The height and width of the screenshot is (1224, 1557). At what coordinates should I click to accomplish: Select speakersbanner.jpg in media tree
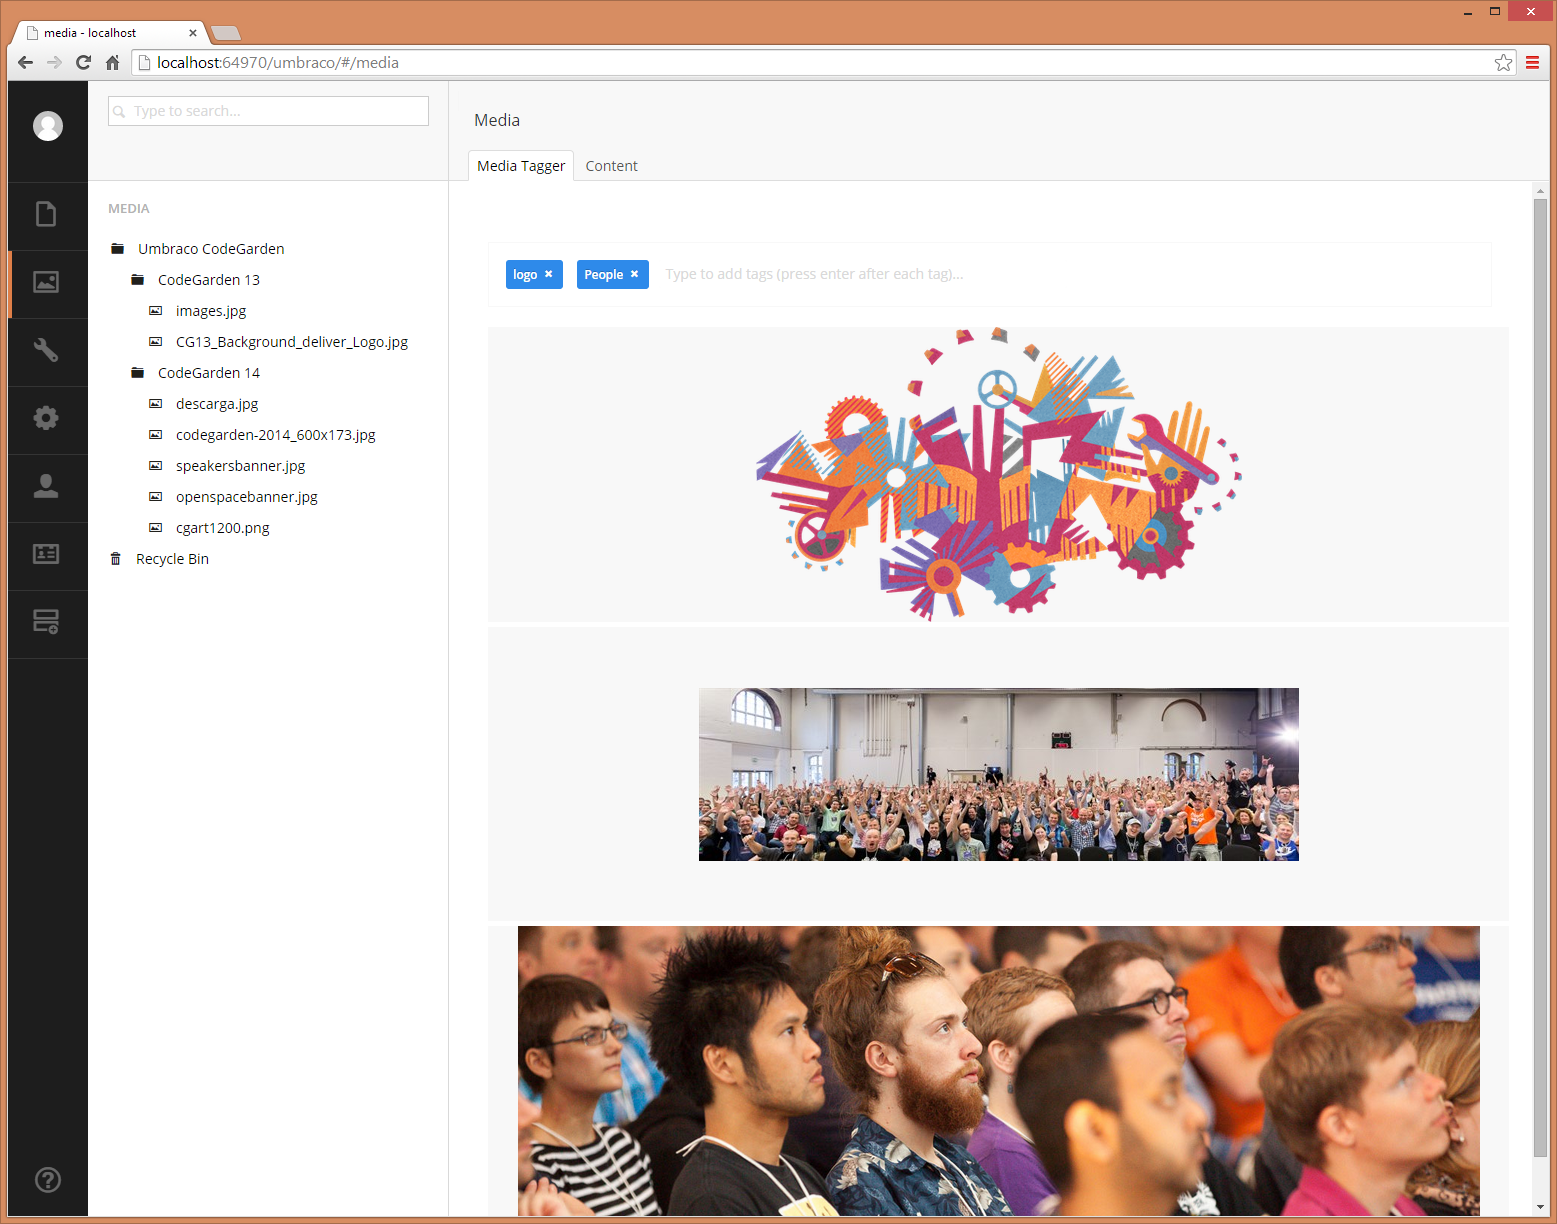pos(241,466)
